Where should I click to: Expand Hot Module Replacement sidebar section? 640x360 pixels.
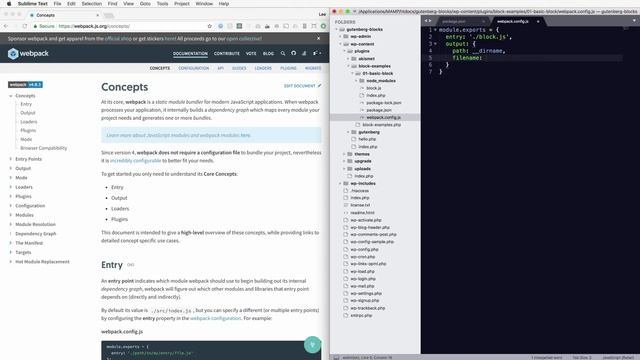point(11,262)
